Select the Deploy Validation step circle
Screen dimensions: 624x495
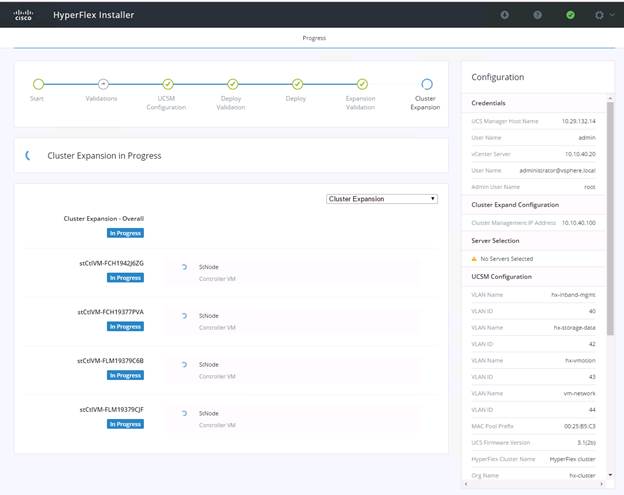tap(233, 84)
